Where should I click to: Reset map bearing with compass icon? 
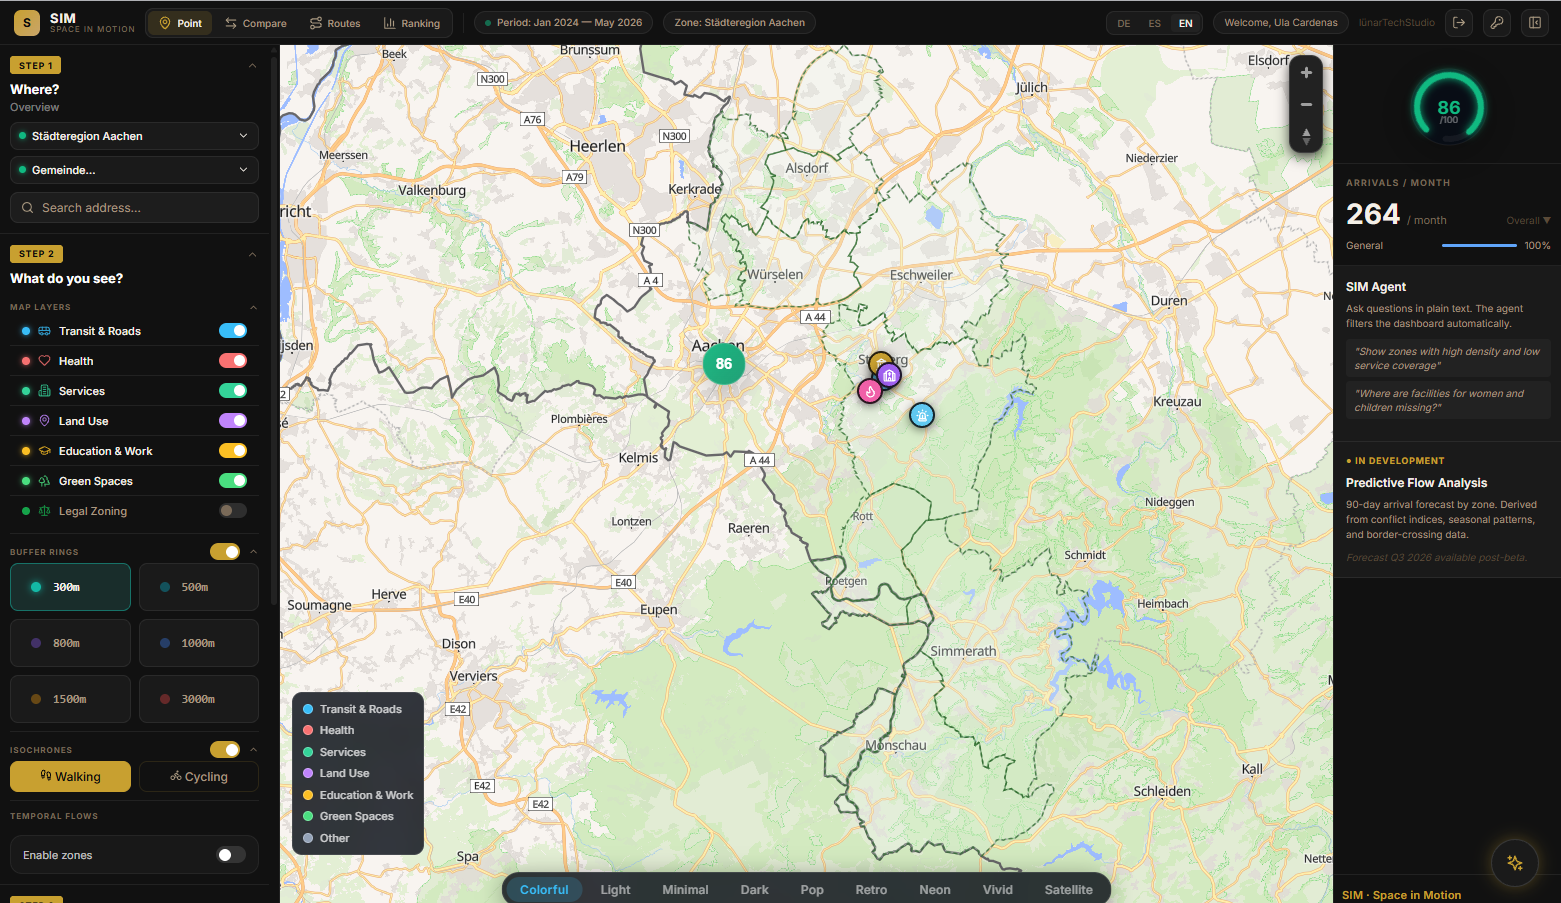[x=1306, y=136]
